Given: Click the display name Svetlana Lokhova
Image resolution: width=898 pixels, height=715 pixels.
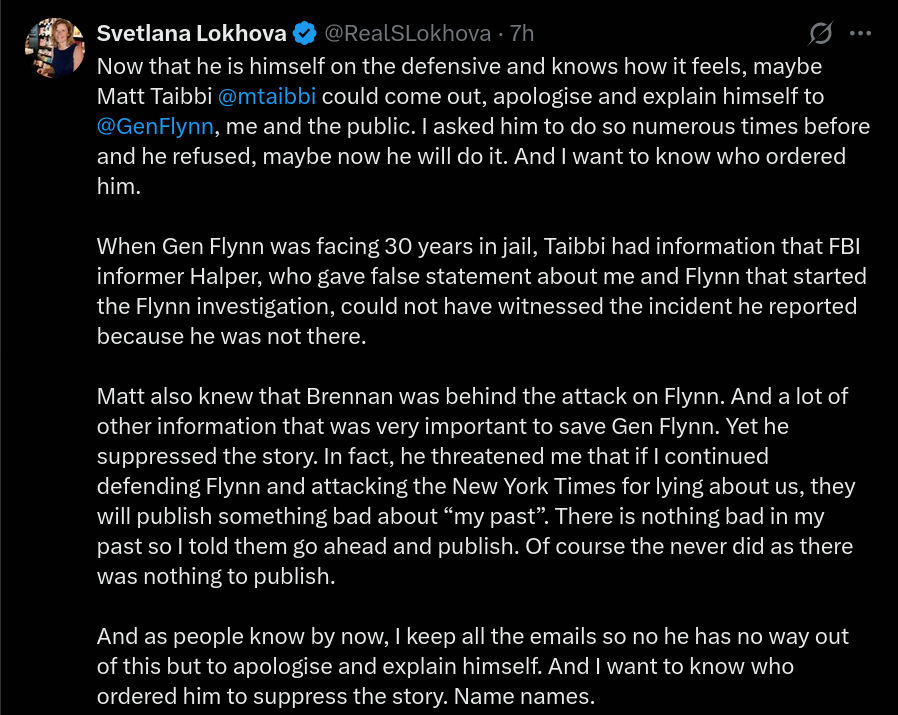Looking at the screenshot, I should 191,33.
